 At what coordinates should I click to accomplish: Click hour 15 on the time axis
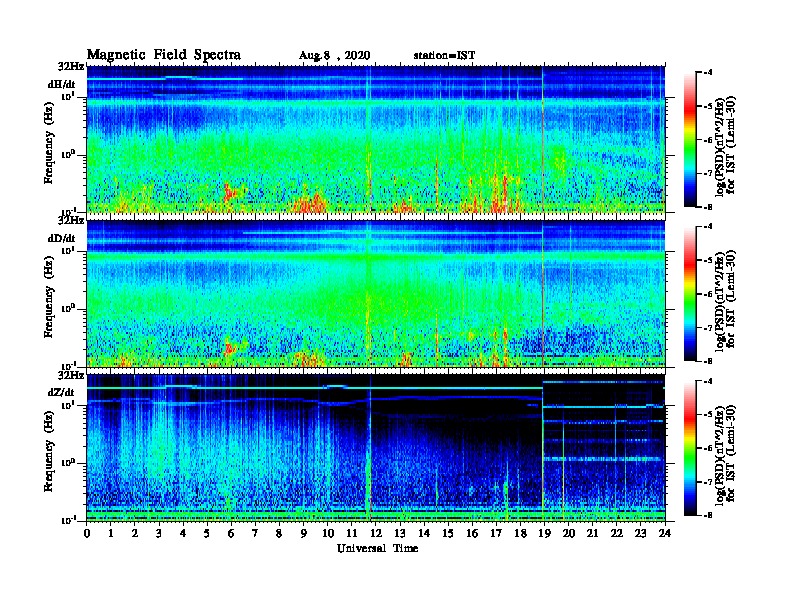[448, 534]
